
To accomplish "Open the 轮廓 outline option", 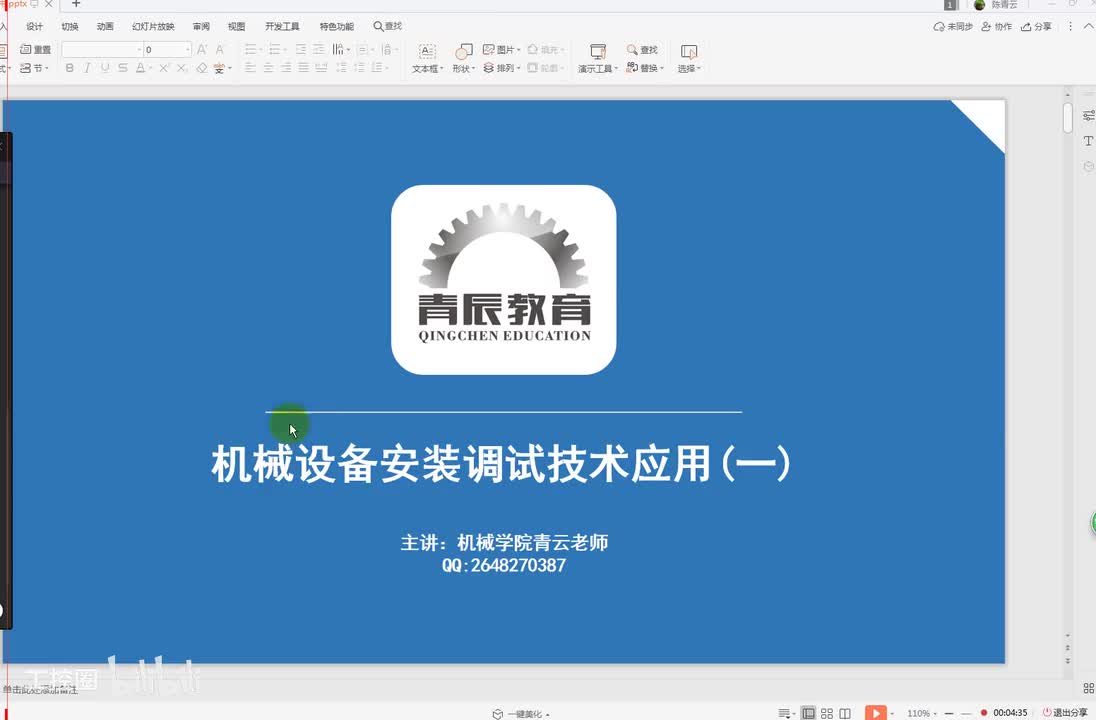I will [545, 68].
